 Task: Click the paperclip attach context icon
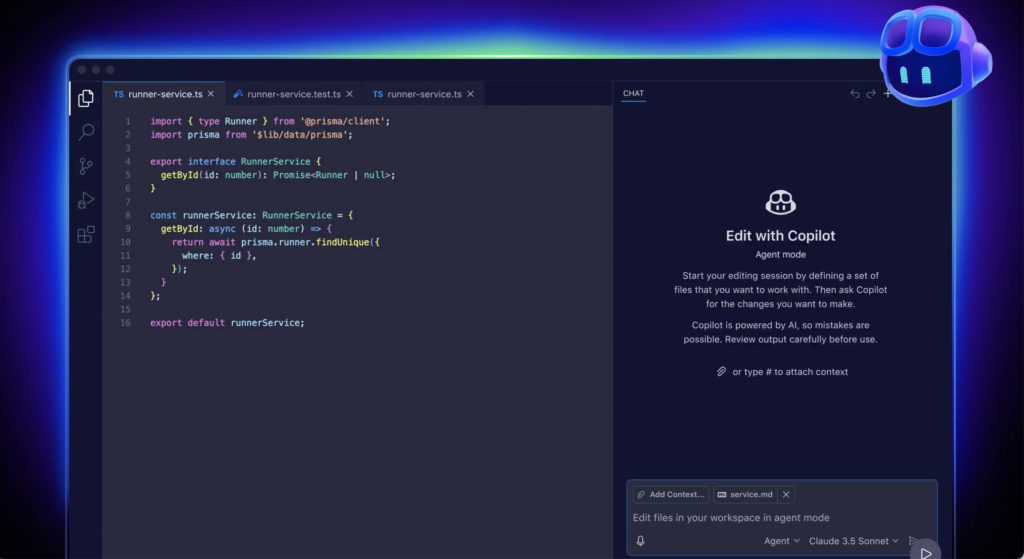721,372
